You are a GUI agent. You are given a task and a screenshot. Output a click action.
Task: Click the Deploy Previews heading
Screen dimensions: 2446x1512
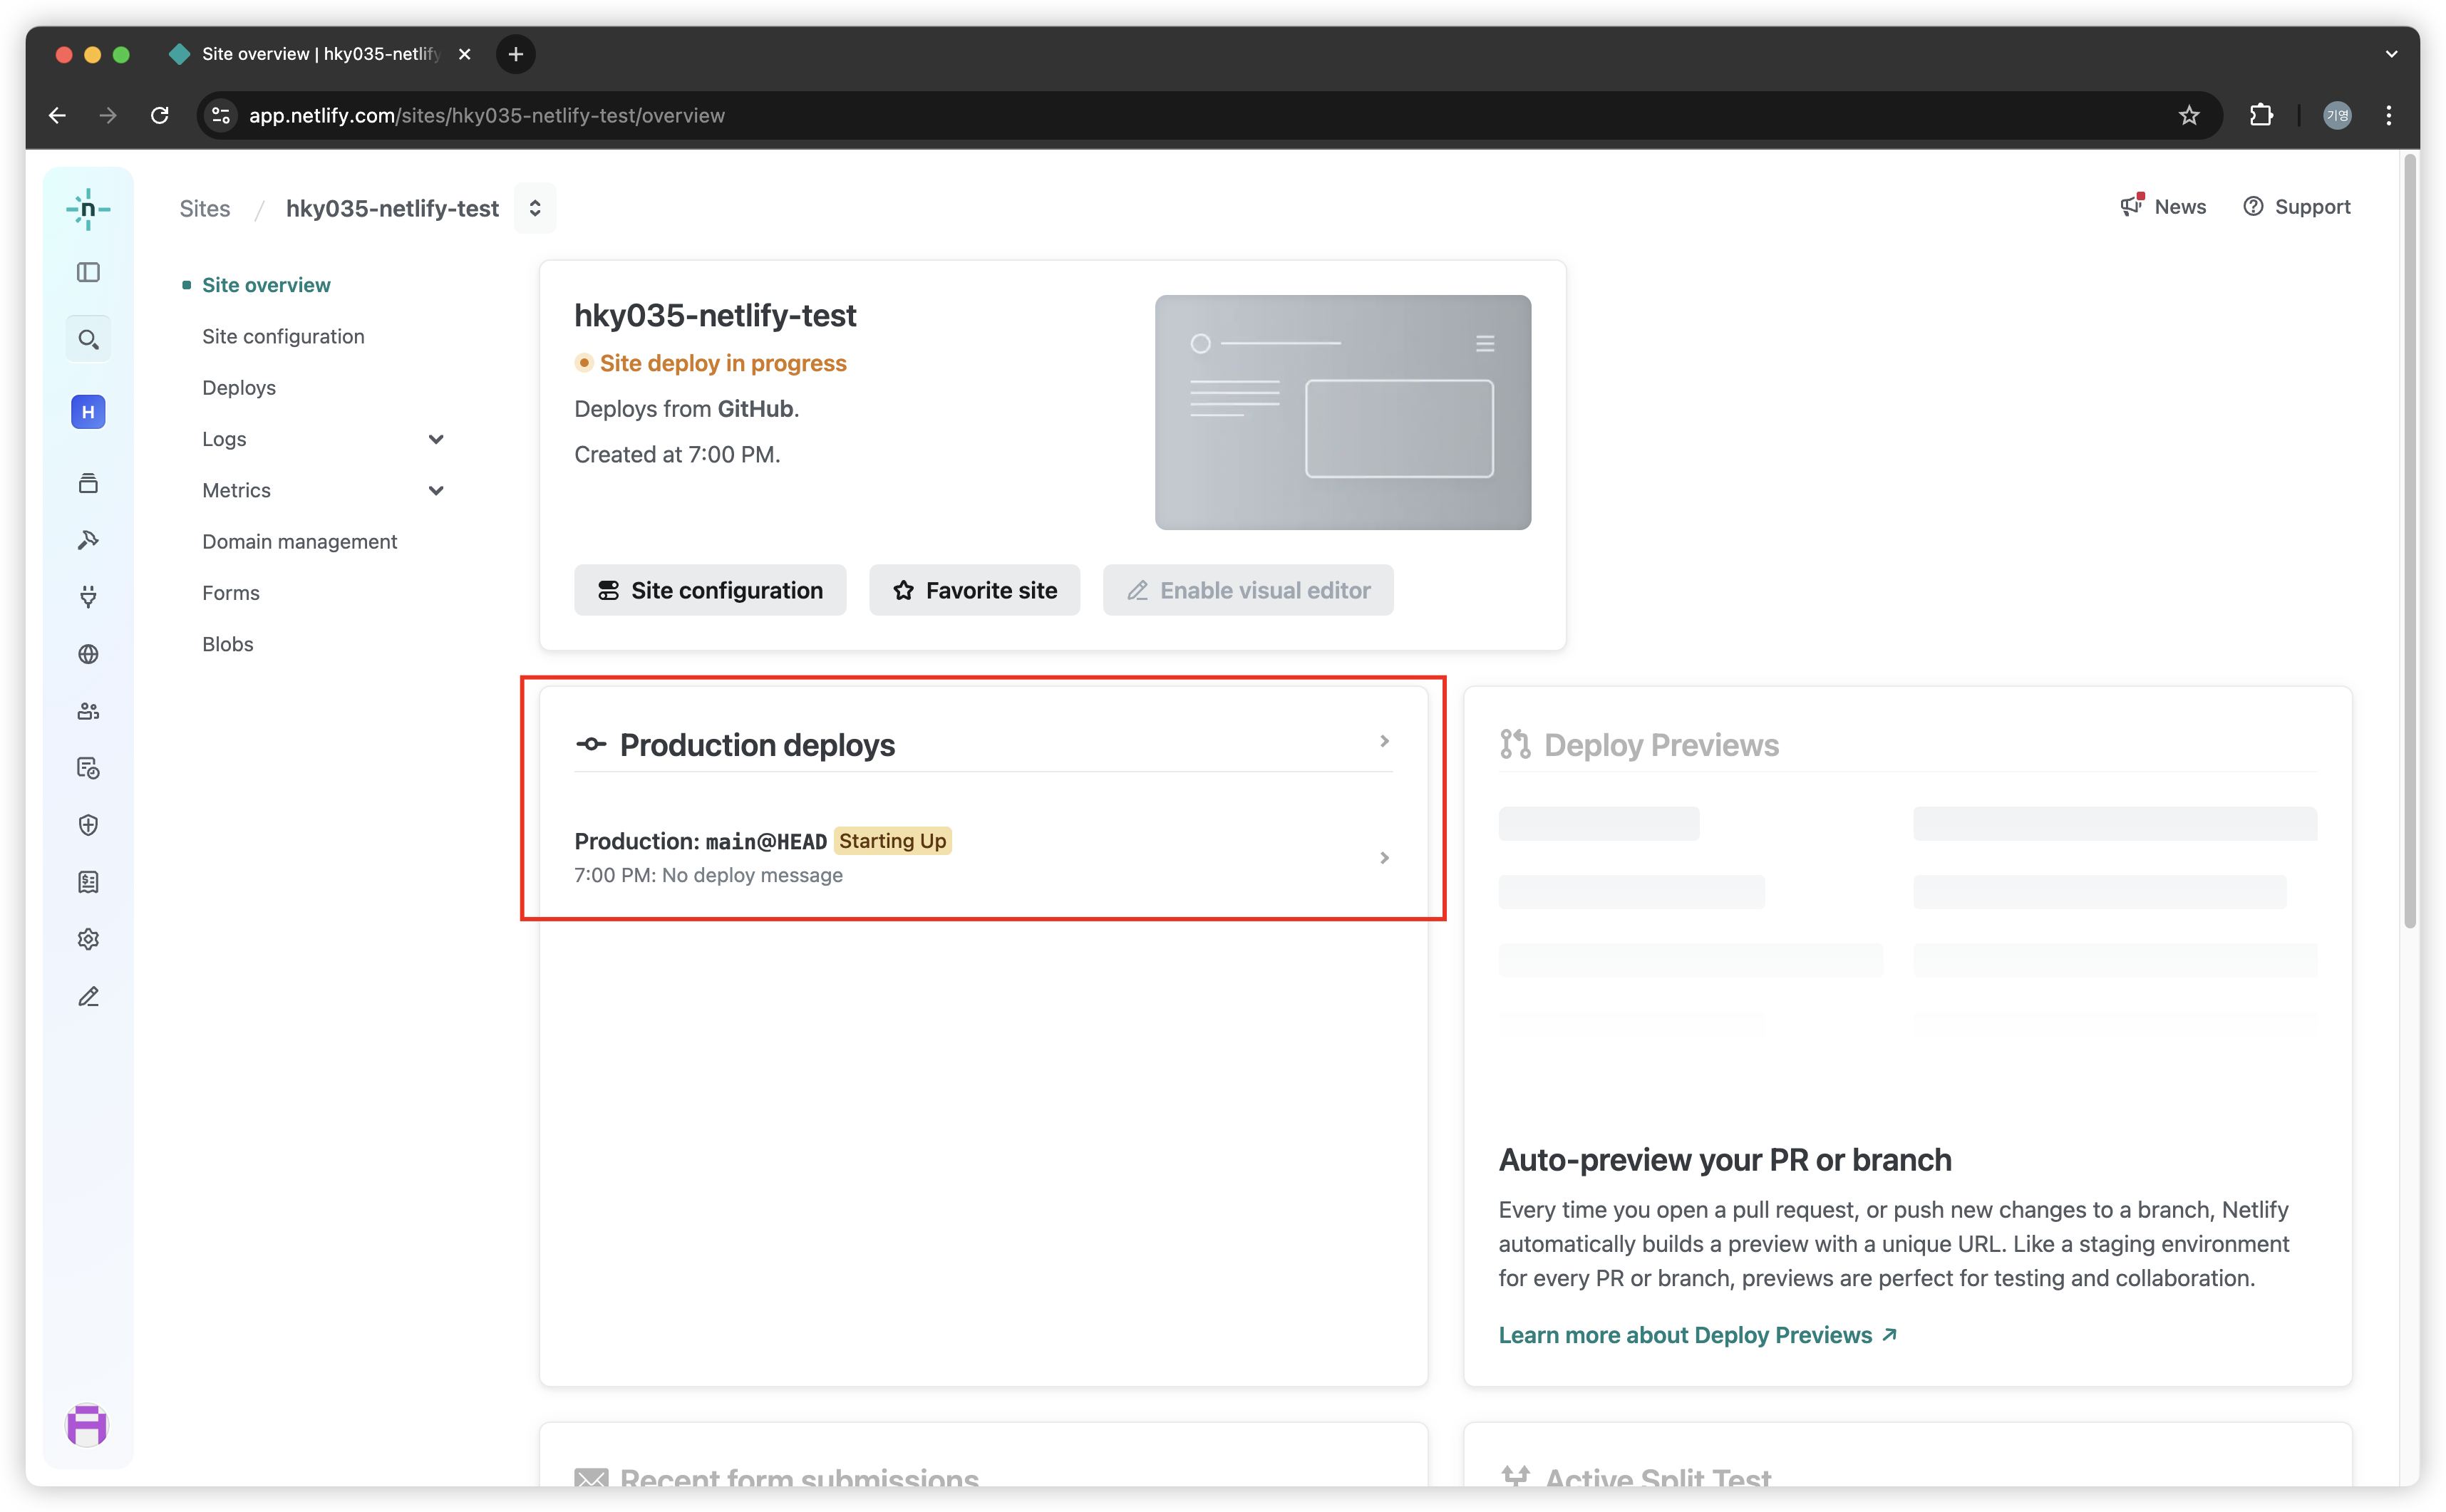pos(1661,745)
